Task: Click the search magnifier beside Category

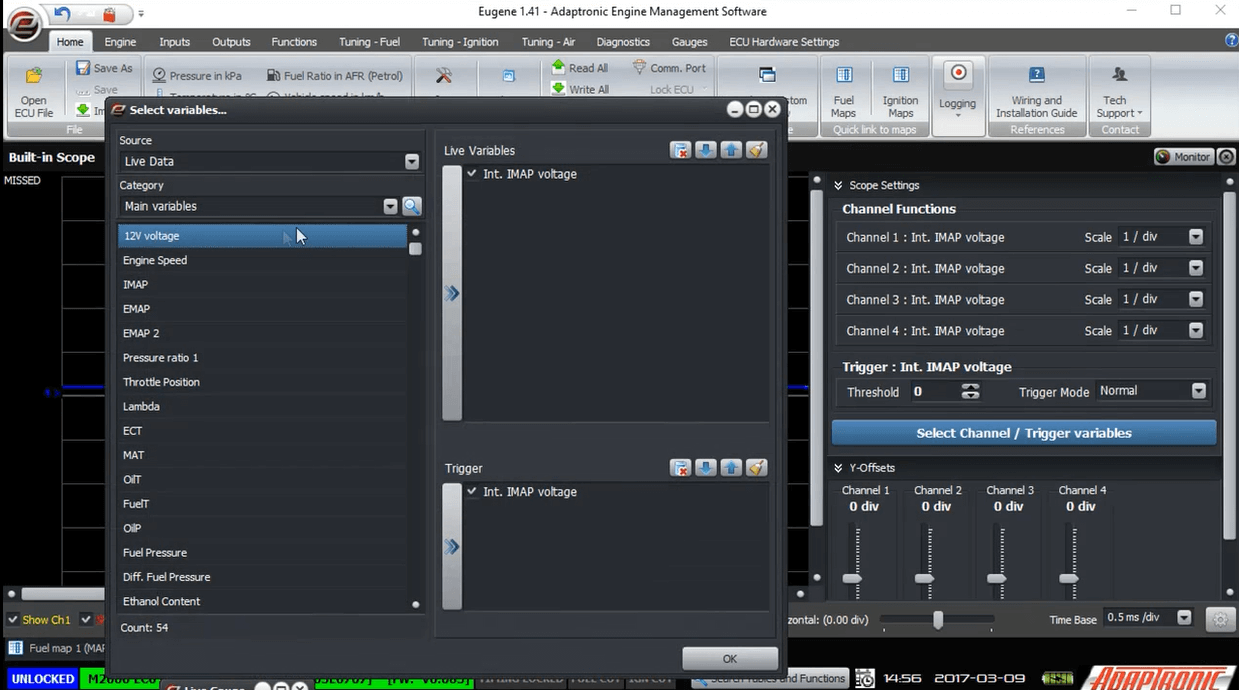Action: 411,206
